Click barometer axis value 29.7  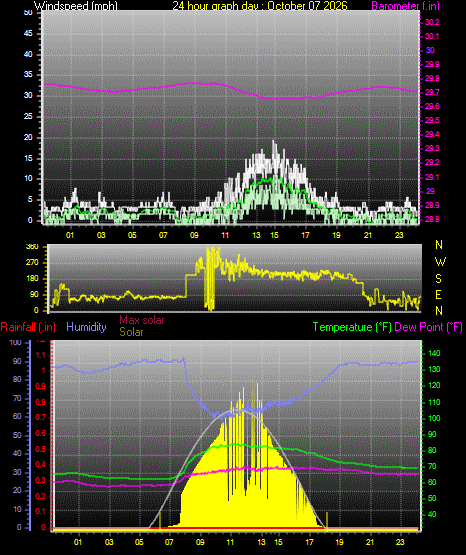point(432,92)
